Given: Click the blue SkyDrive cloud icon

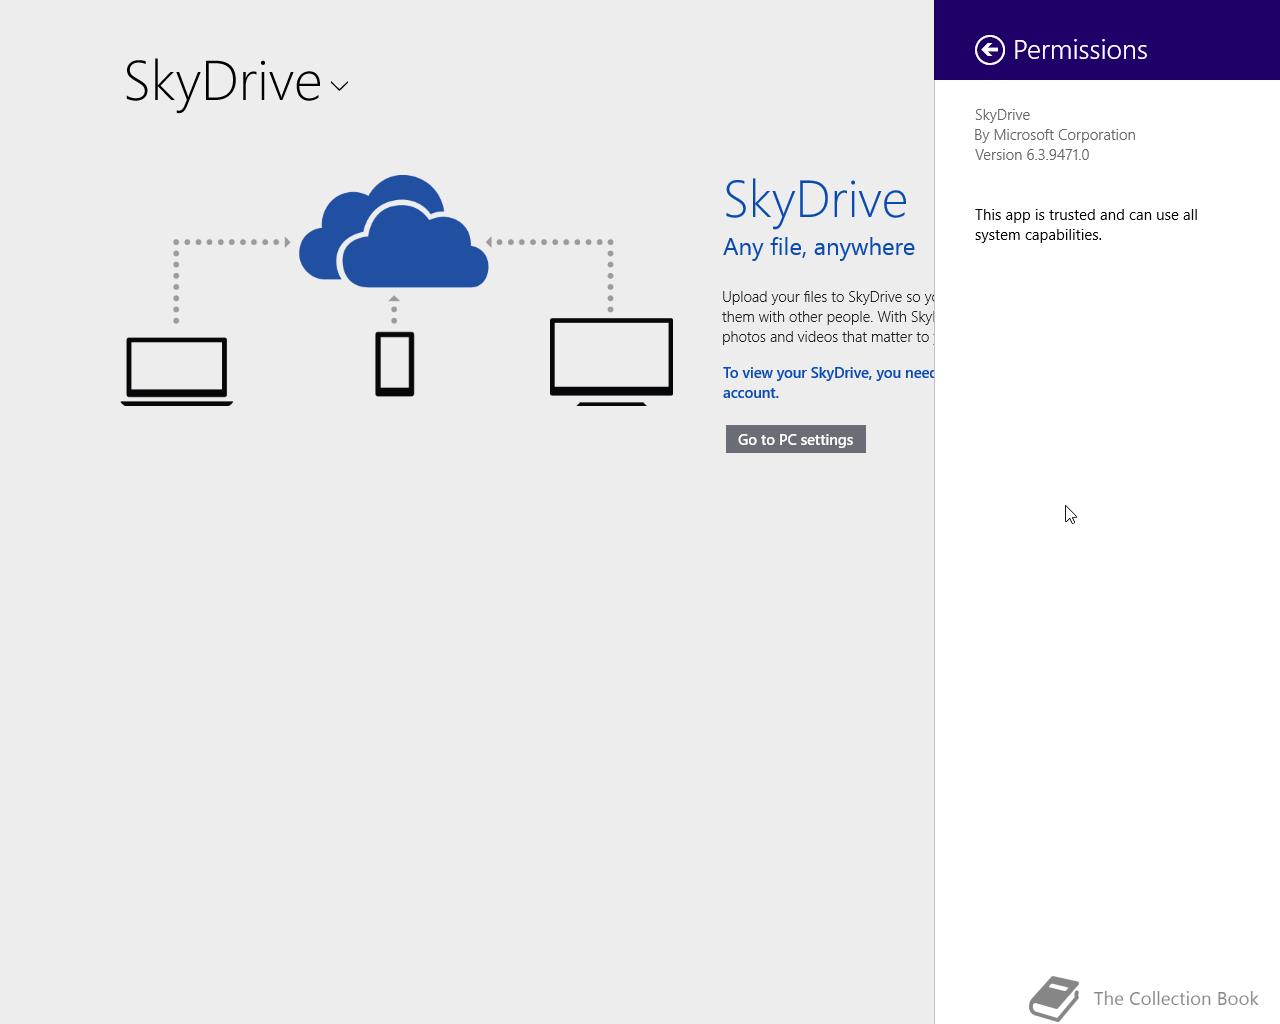Looking at the screenshot, I should tap(394, 231).
